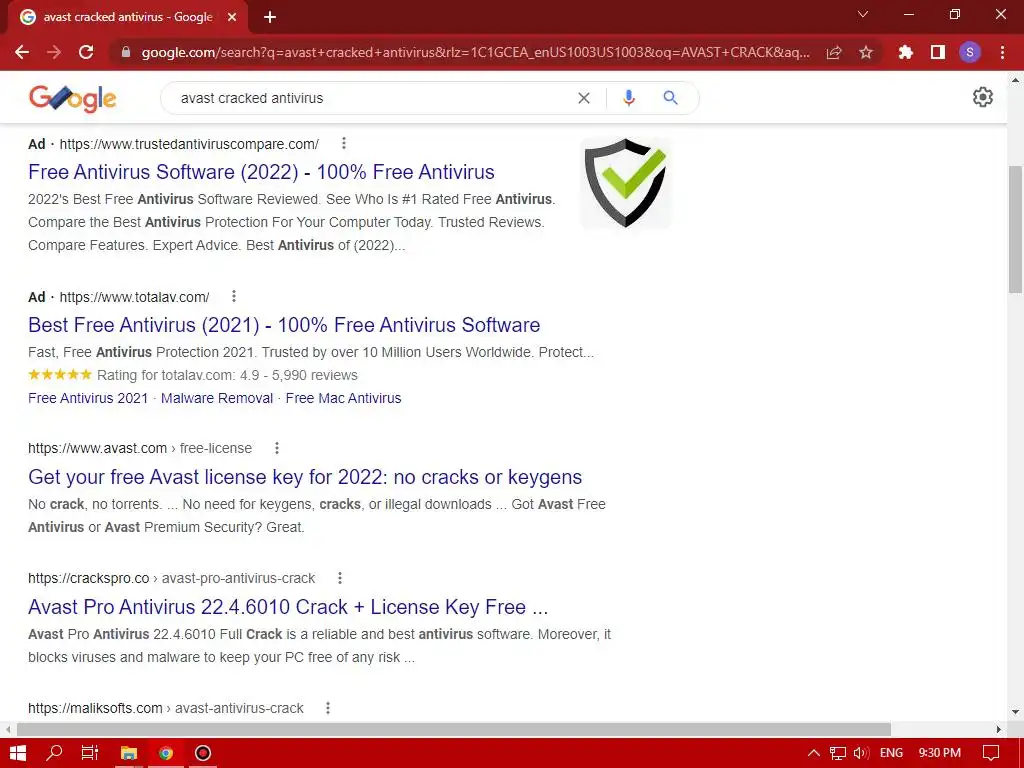Open the profile avatar labeled S
This screenshot has height=768, width=1024.
(x=970, y=52)
